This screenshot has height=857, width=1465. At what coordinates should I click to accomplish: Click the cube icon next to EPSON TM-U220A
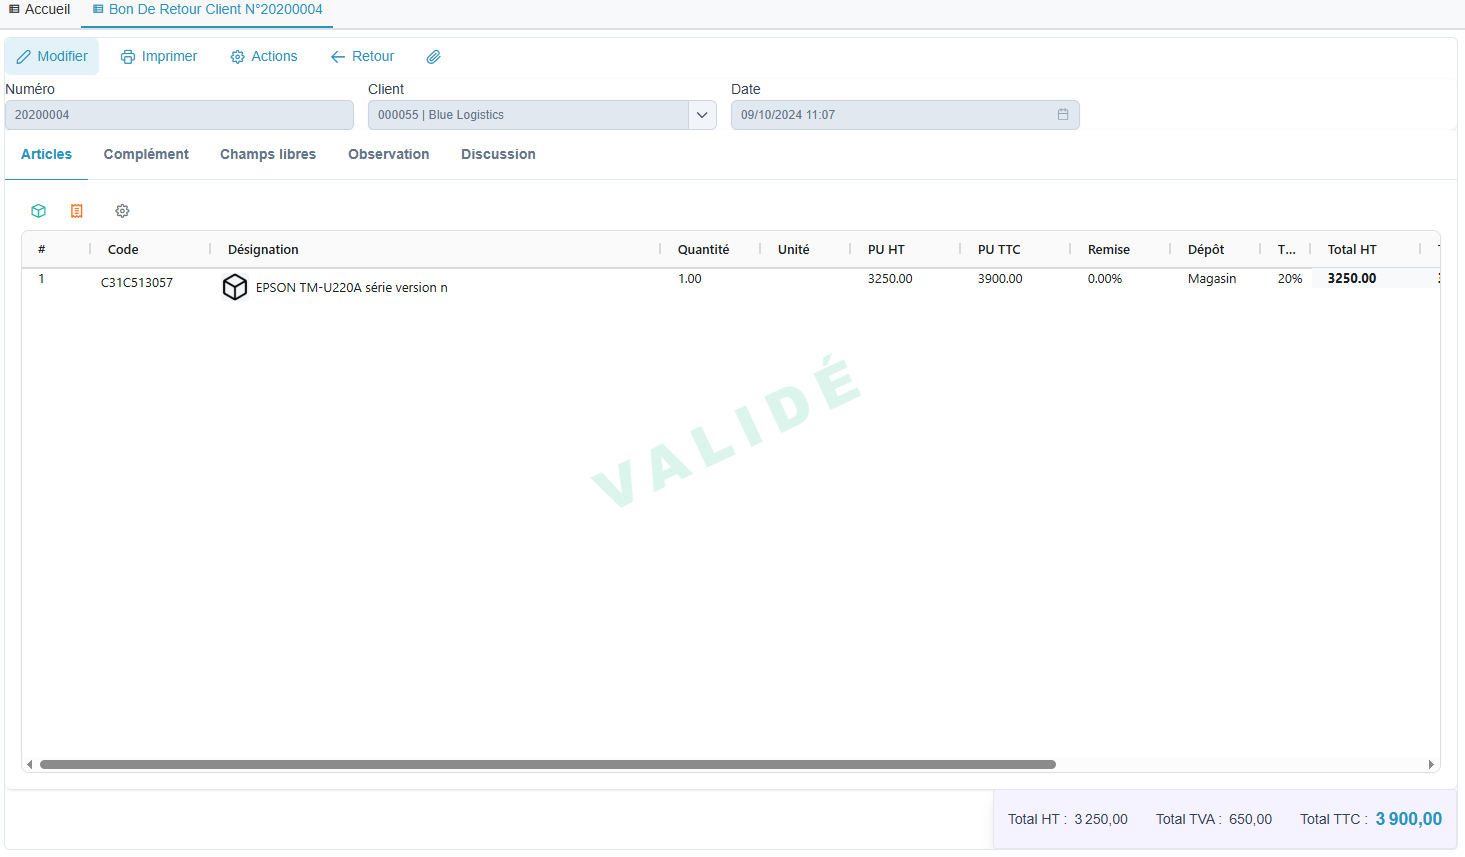(235, 287)
